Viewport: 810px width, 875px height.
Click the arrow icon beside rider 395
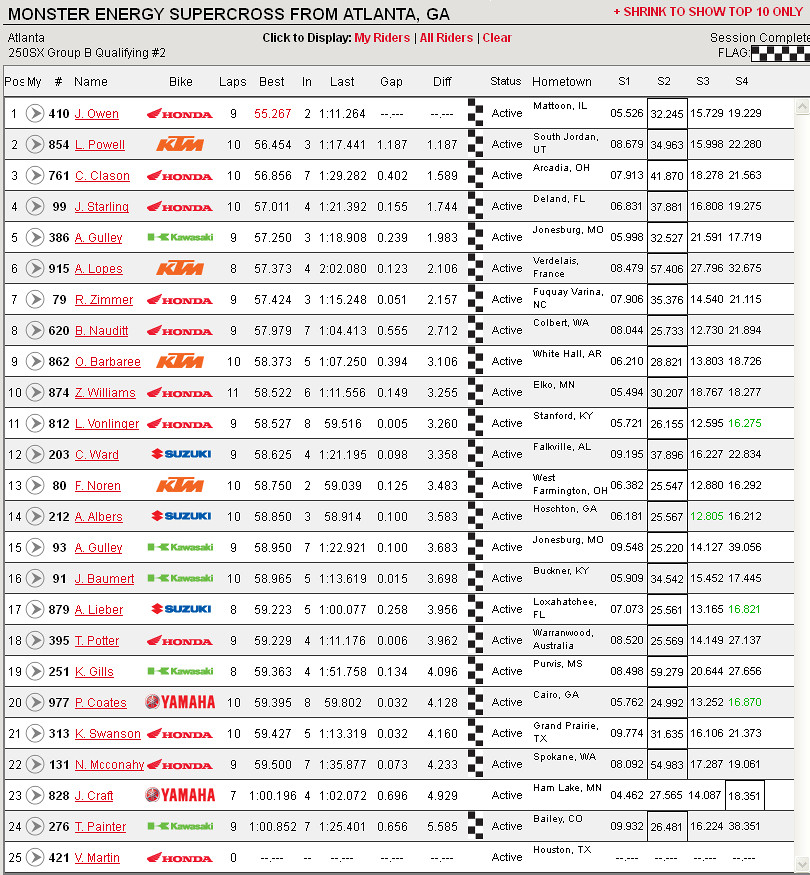click(35, 641)
